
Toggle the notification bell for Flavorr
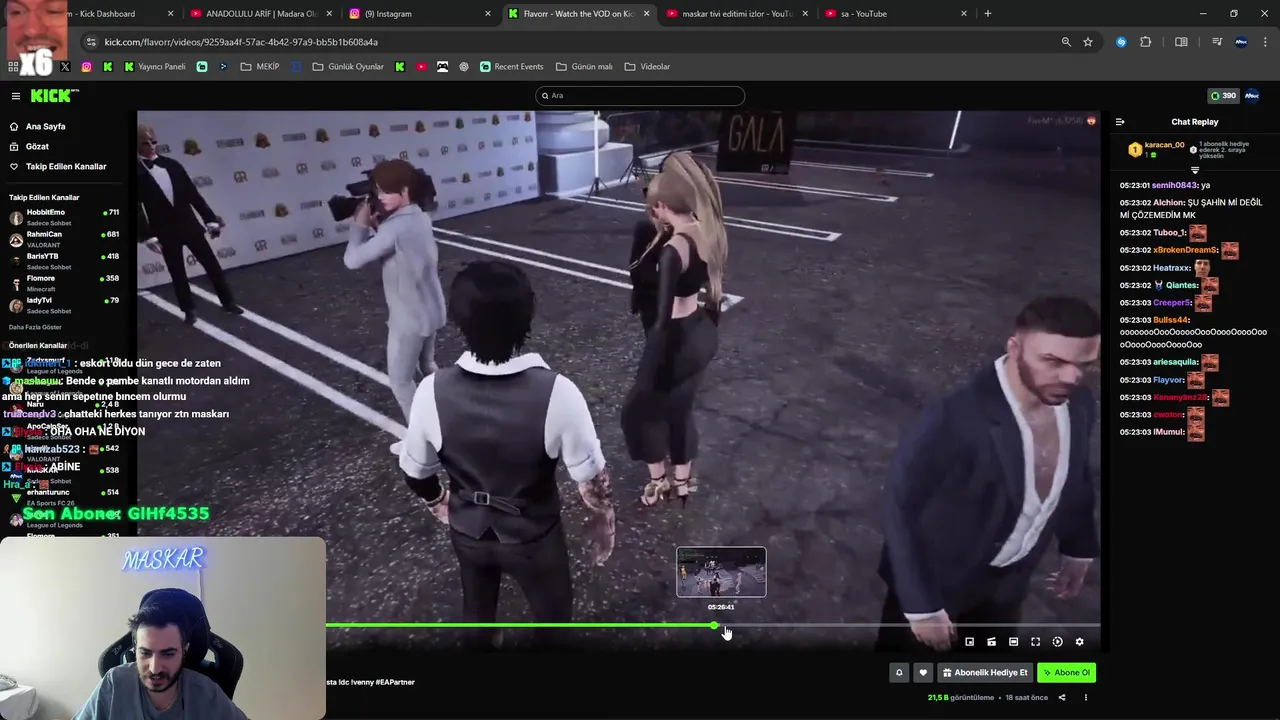(899, 673)
